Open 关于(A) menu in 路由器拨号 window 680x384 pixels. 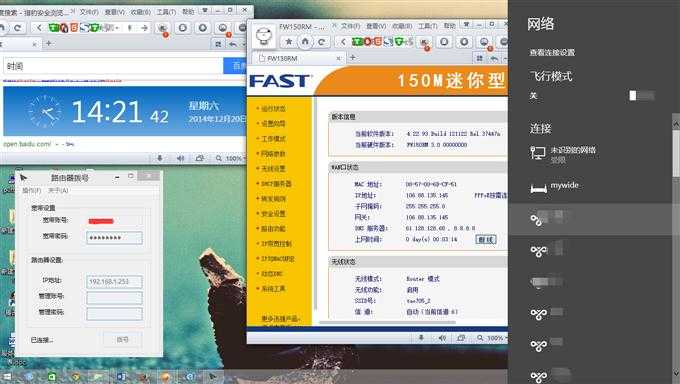point(58,190)
